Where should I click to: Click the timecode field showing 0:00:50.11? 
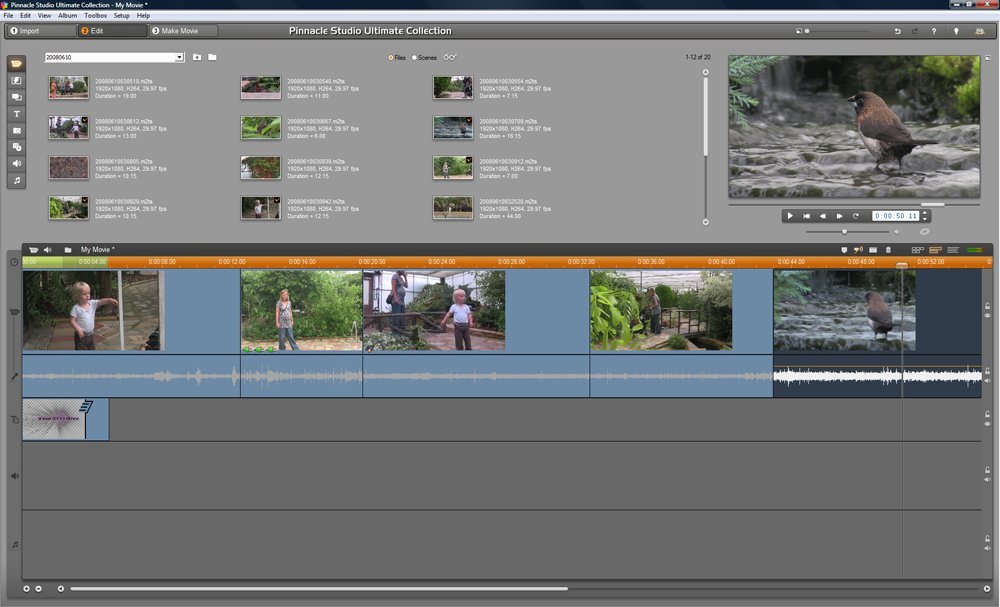(x=895, y=216)
